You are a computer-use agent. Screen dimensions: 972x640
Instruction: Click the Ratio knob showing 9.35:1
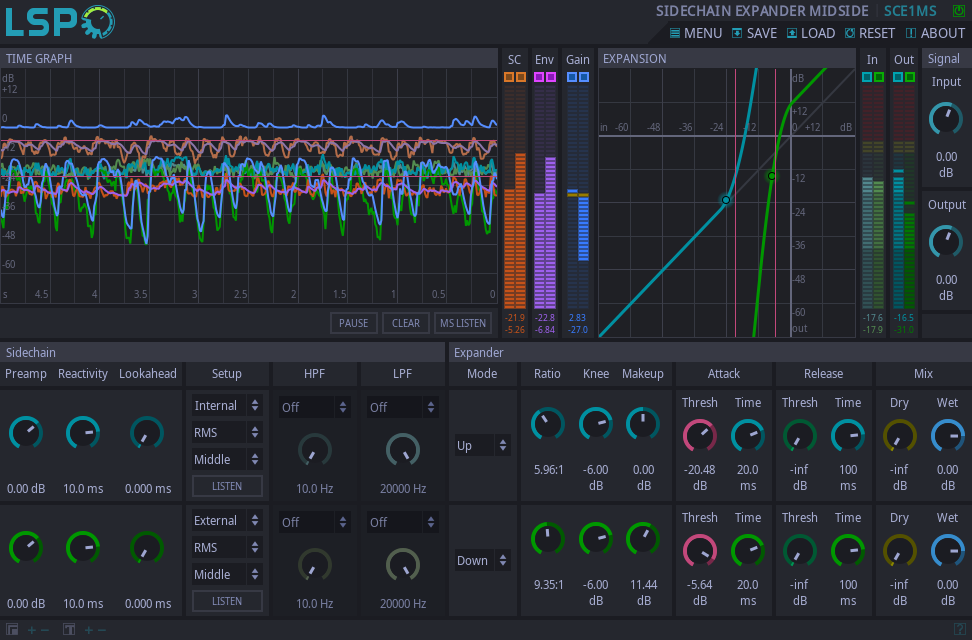547,539
